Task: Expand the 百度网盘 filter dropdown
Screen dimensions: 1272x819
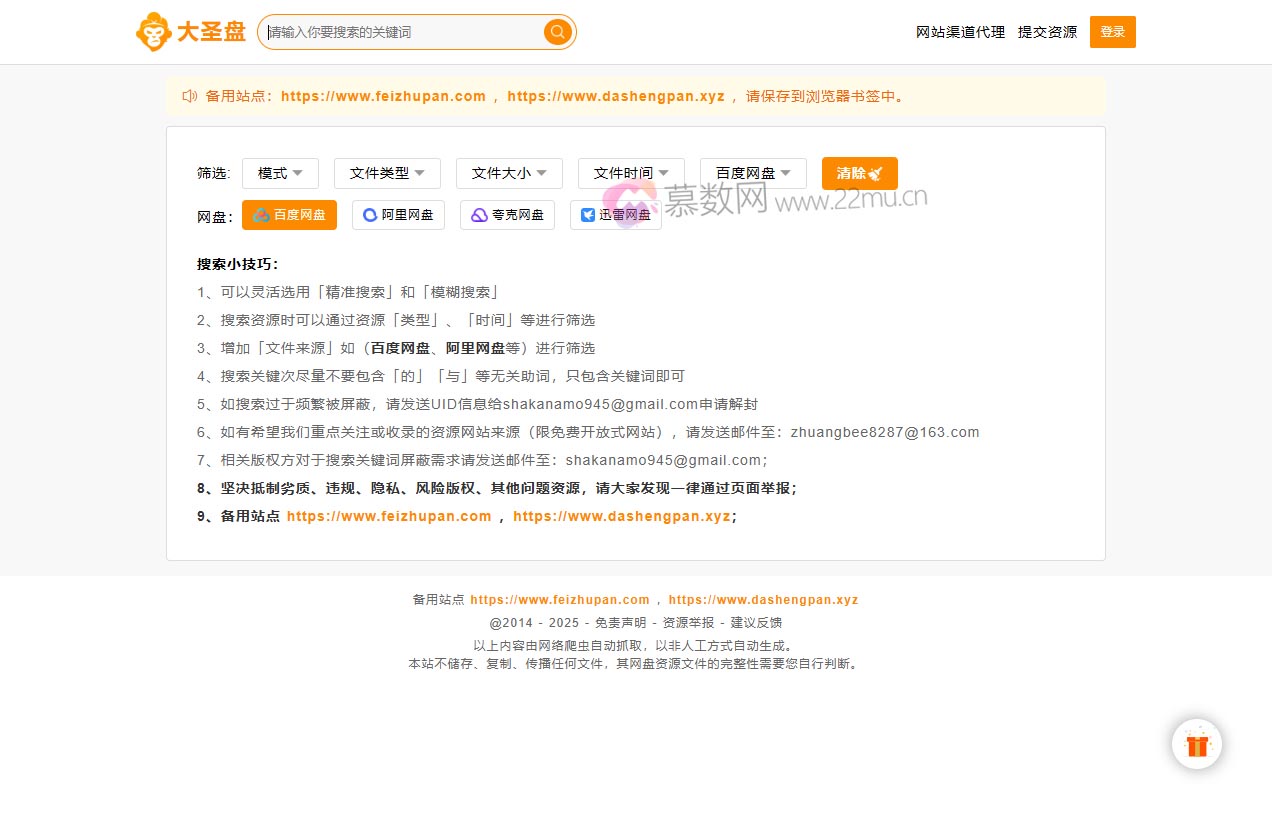Action: coord(753,173)
